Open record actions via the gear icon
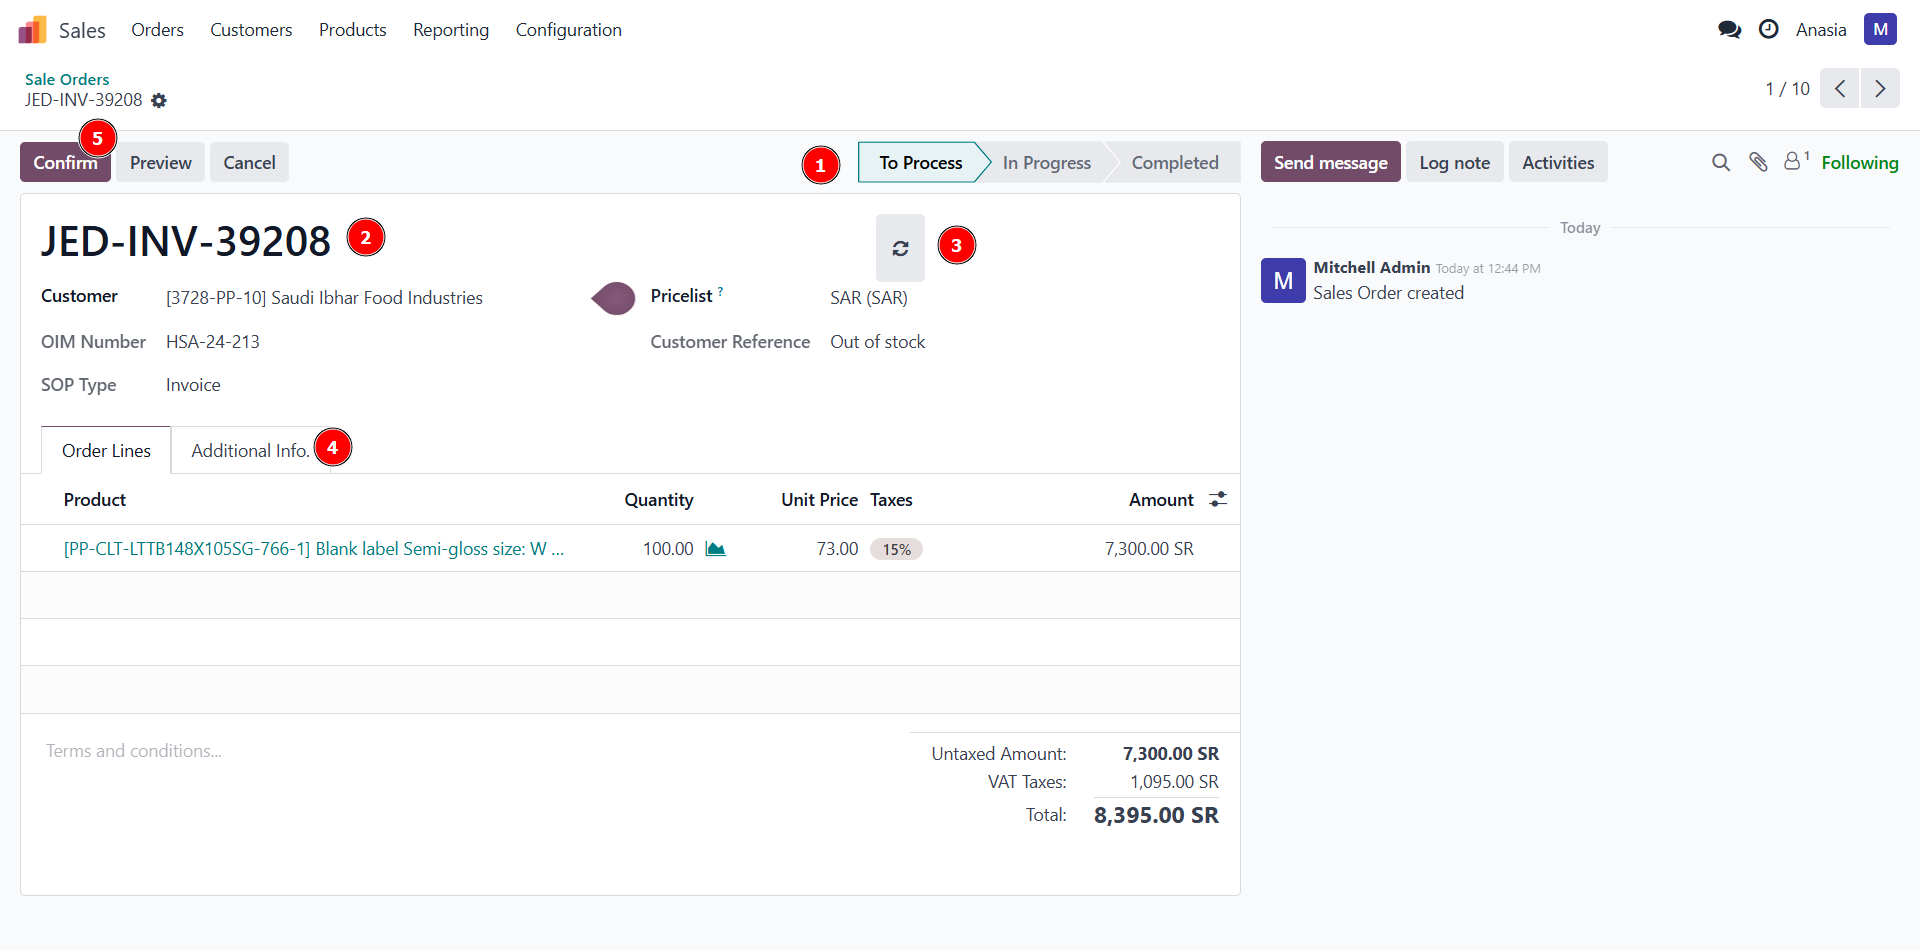Viewport: 1920px width, 951px height. click(x=159, y=100)
